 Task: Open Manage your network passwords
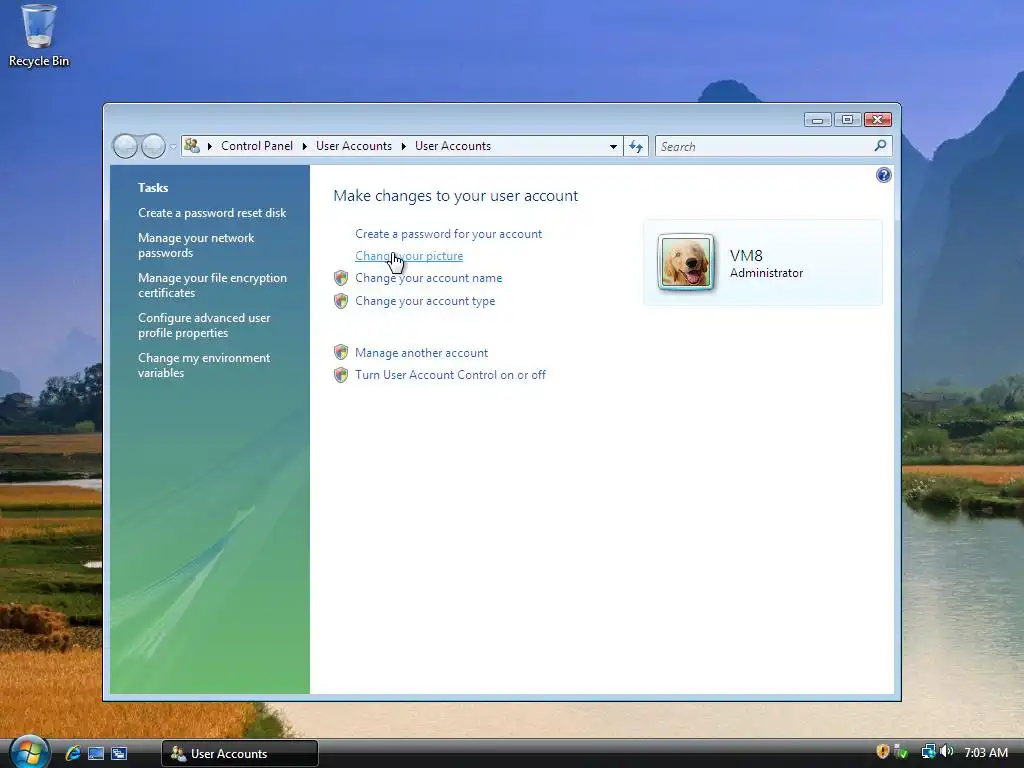196,246
